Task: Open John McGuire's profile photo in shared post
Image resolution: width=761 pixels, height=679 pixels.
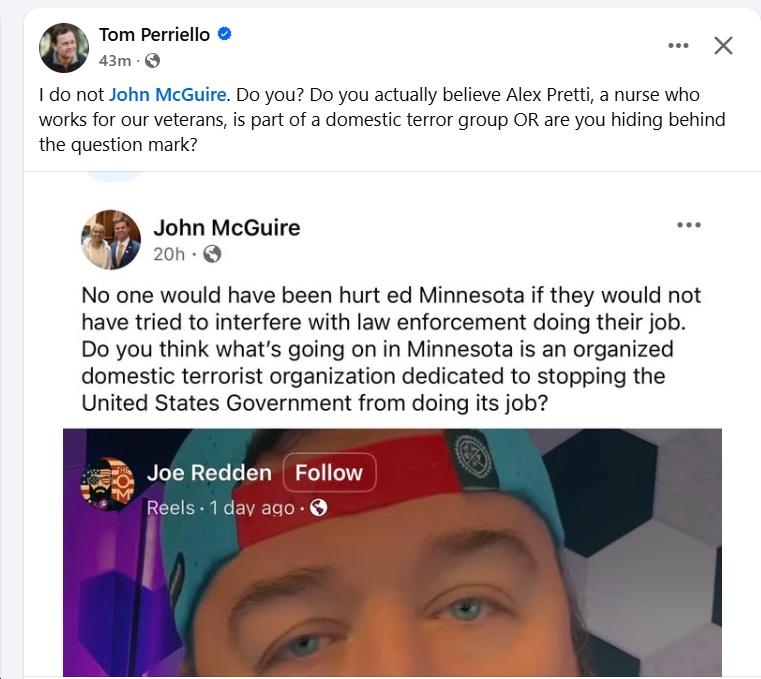Action: 111,240
